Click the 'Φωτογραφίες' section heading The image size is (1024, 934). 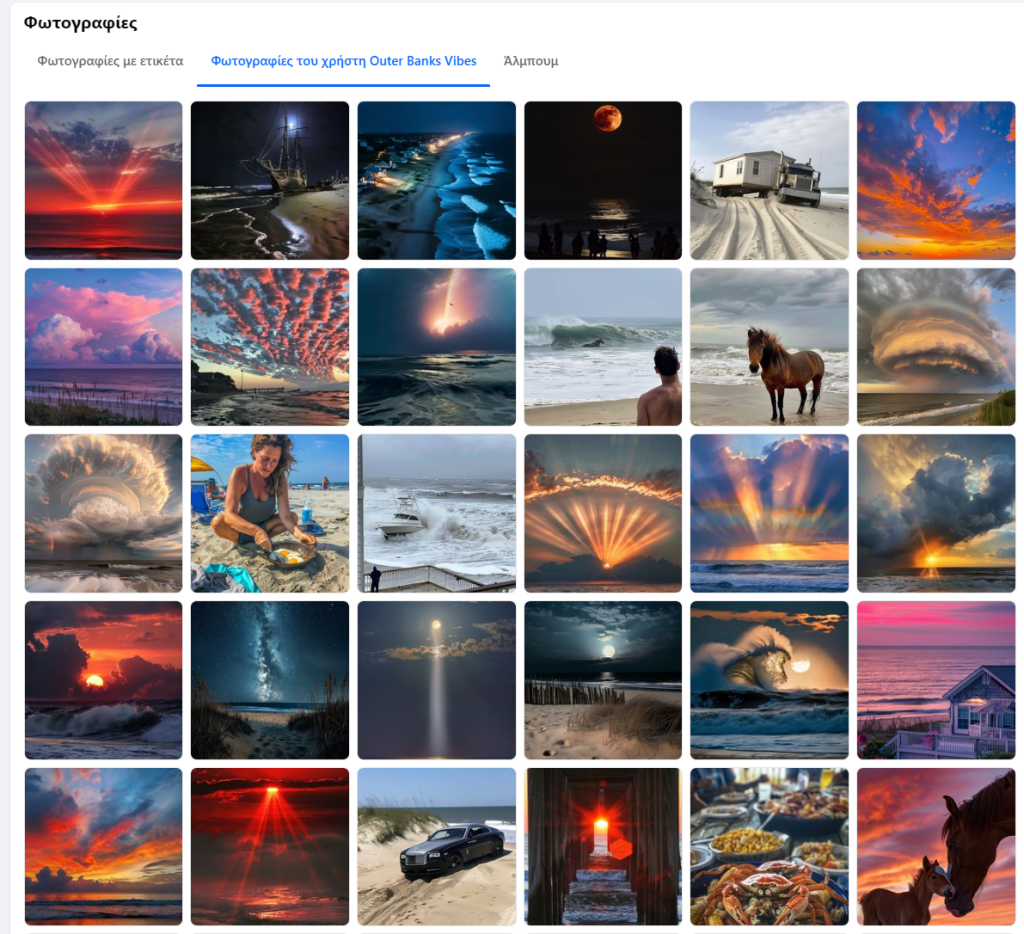[80, 23]
